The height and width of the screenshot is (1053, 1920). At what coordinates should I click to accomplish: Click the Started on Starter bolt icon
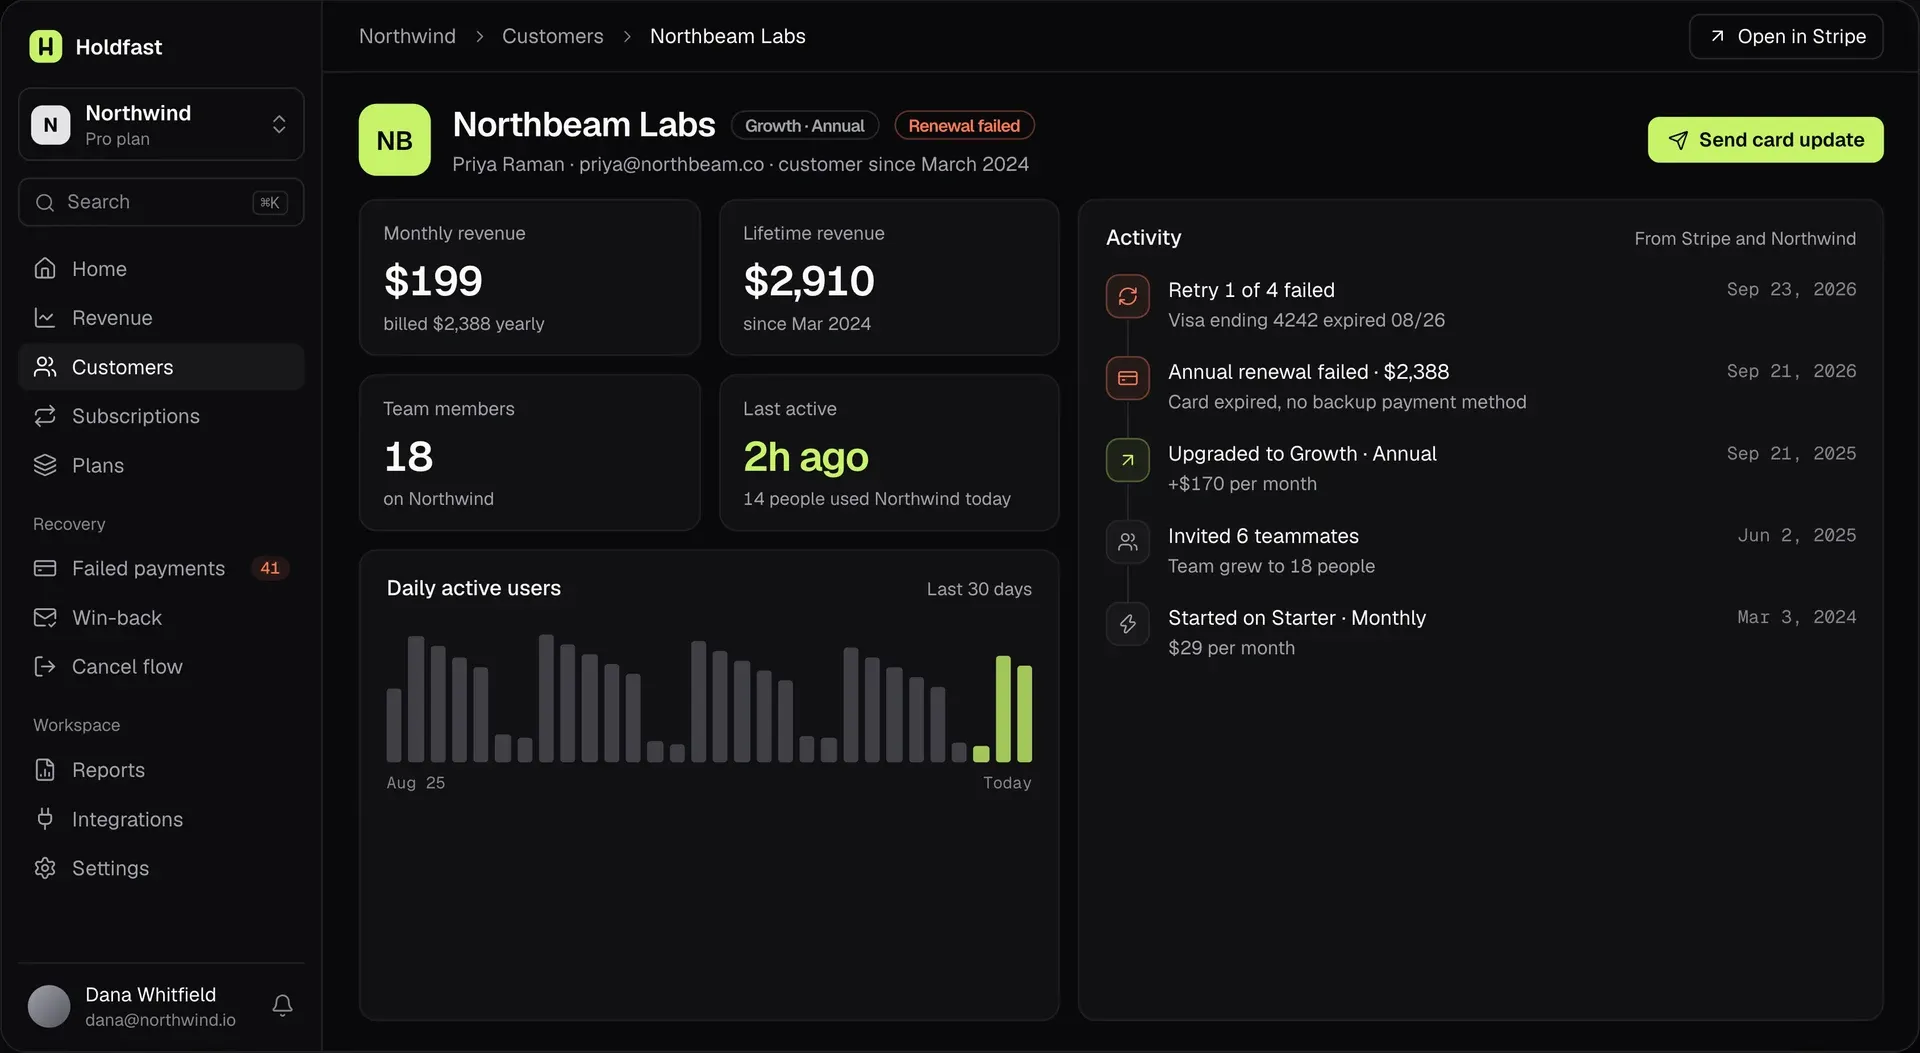click(x=1127, y=624)
